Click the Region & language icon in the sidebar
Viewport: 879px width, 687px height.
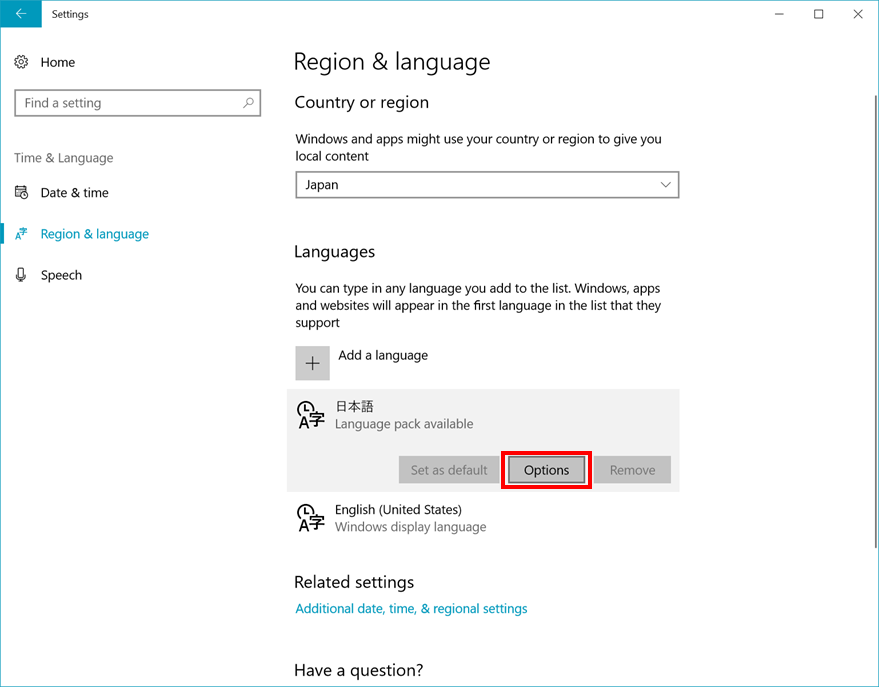tap(21, 234)
